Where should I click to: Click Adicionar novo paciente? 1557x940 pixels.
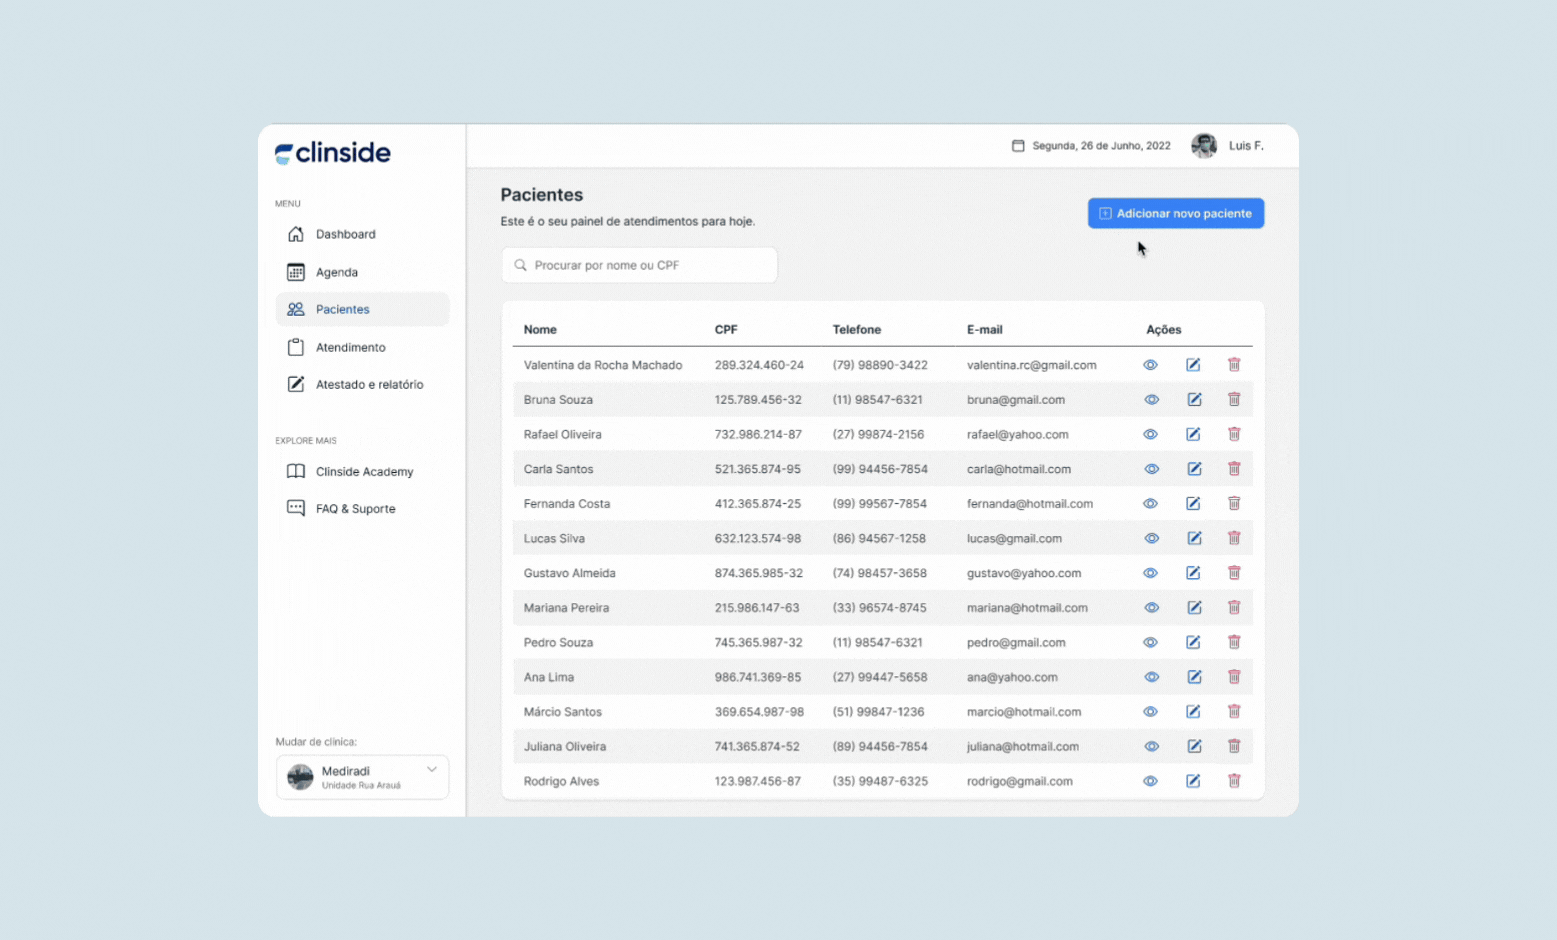click(1175, 213)
